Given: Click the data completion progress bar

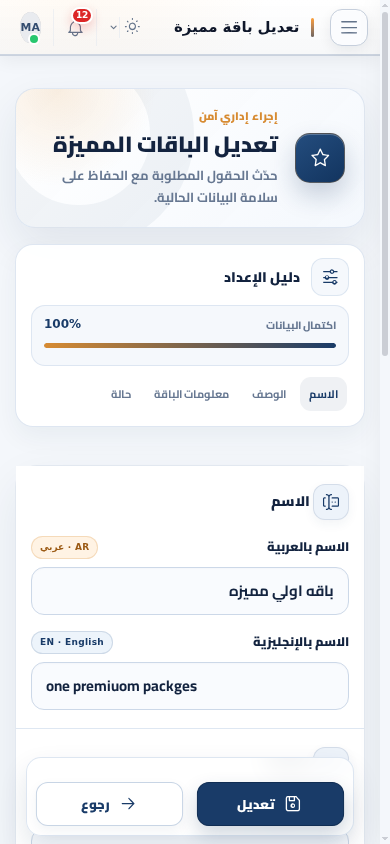Looking at the screenshot, I should (x=190, y=346).
